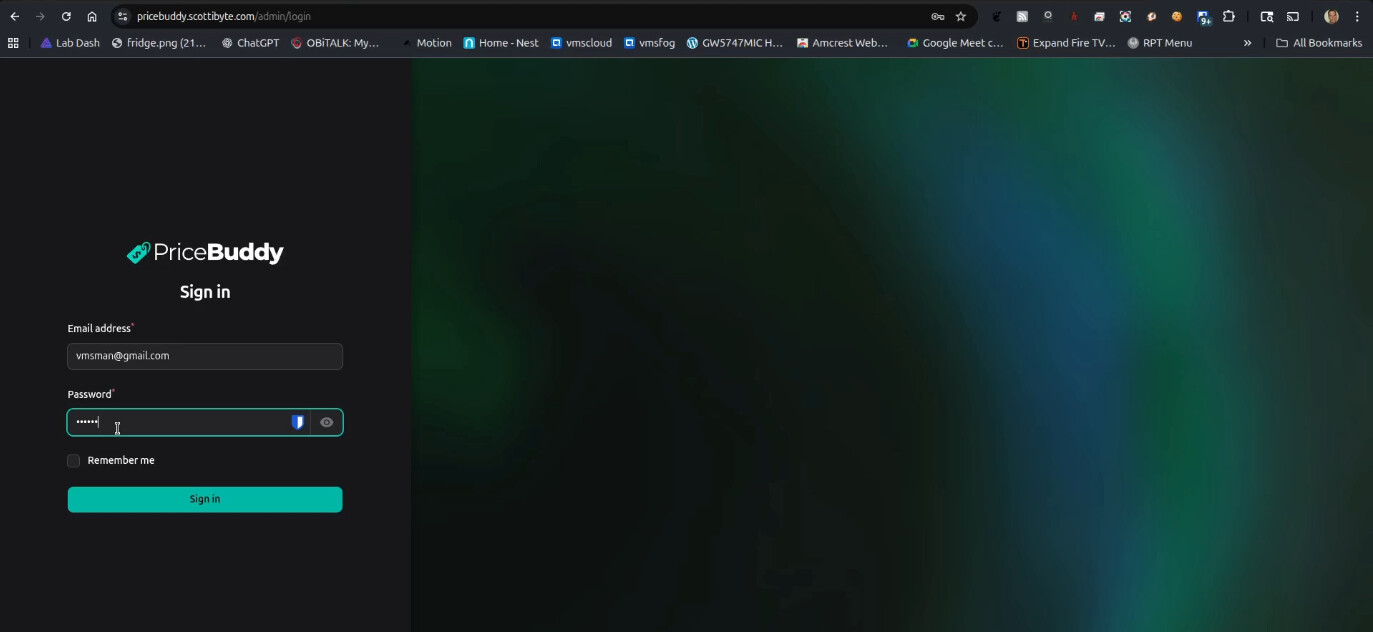Click the RSS feed extension icon
This screenshot has width=1373, height=632.
point(1022,16)
